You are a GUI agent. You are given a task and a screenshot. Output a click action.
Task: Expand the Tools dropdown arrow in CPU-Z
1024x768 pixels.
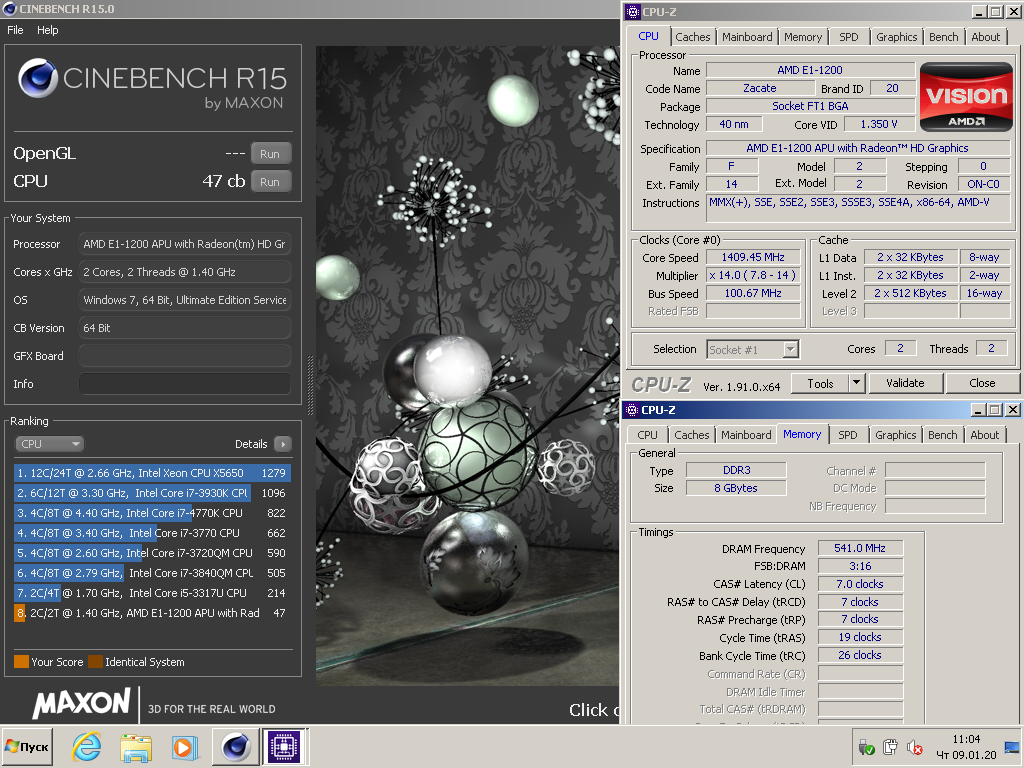coord(857,383)
